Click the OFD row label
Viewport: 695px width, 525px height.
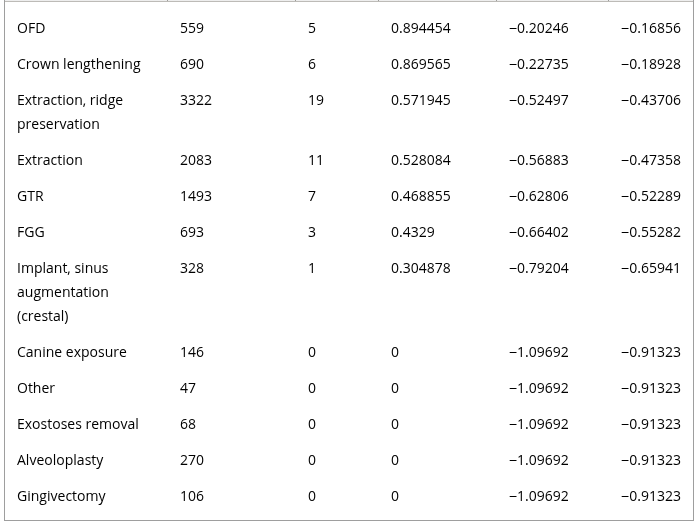point(31,28)
